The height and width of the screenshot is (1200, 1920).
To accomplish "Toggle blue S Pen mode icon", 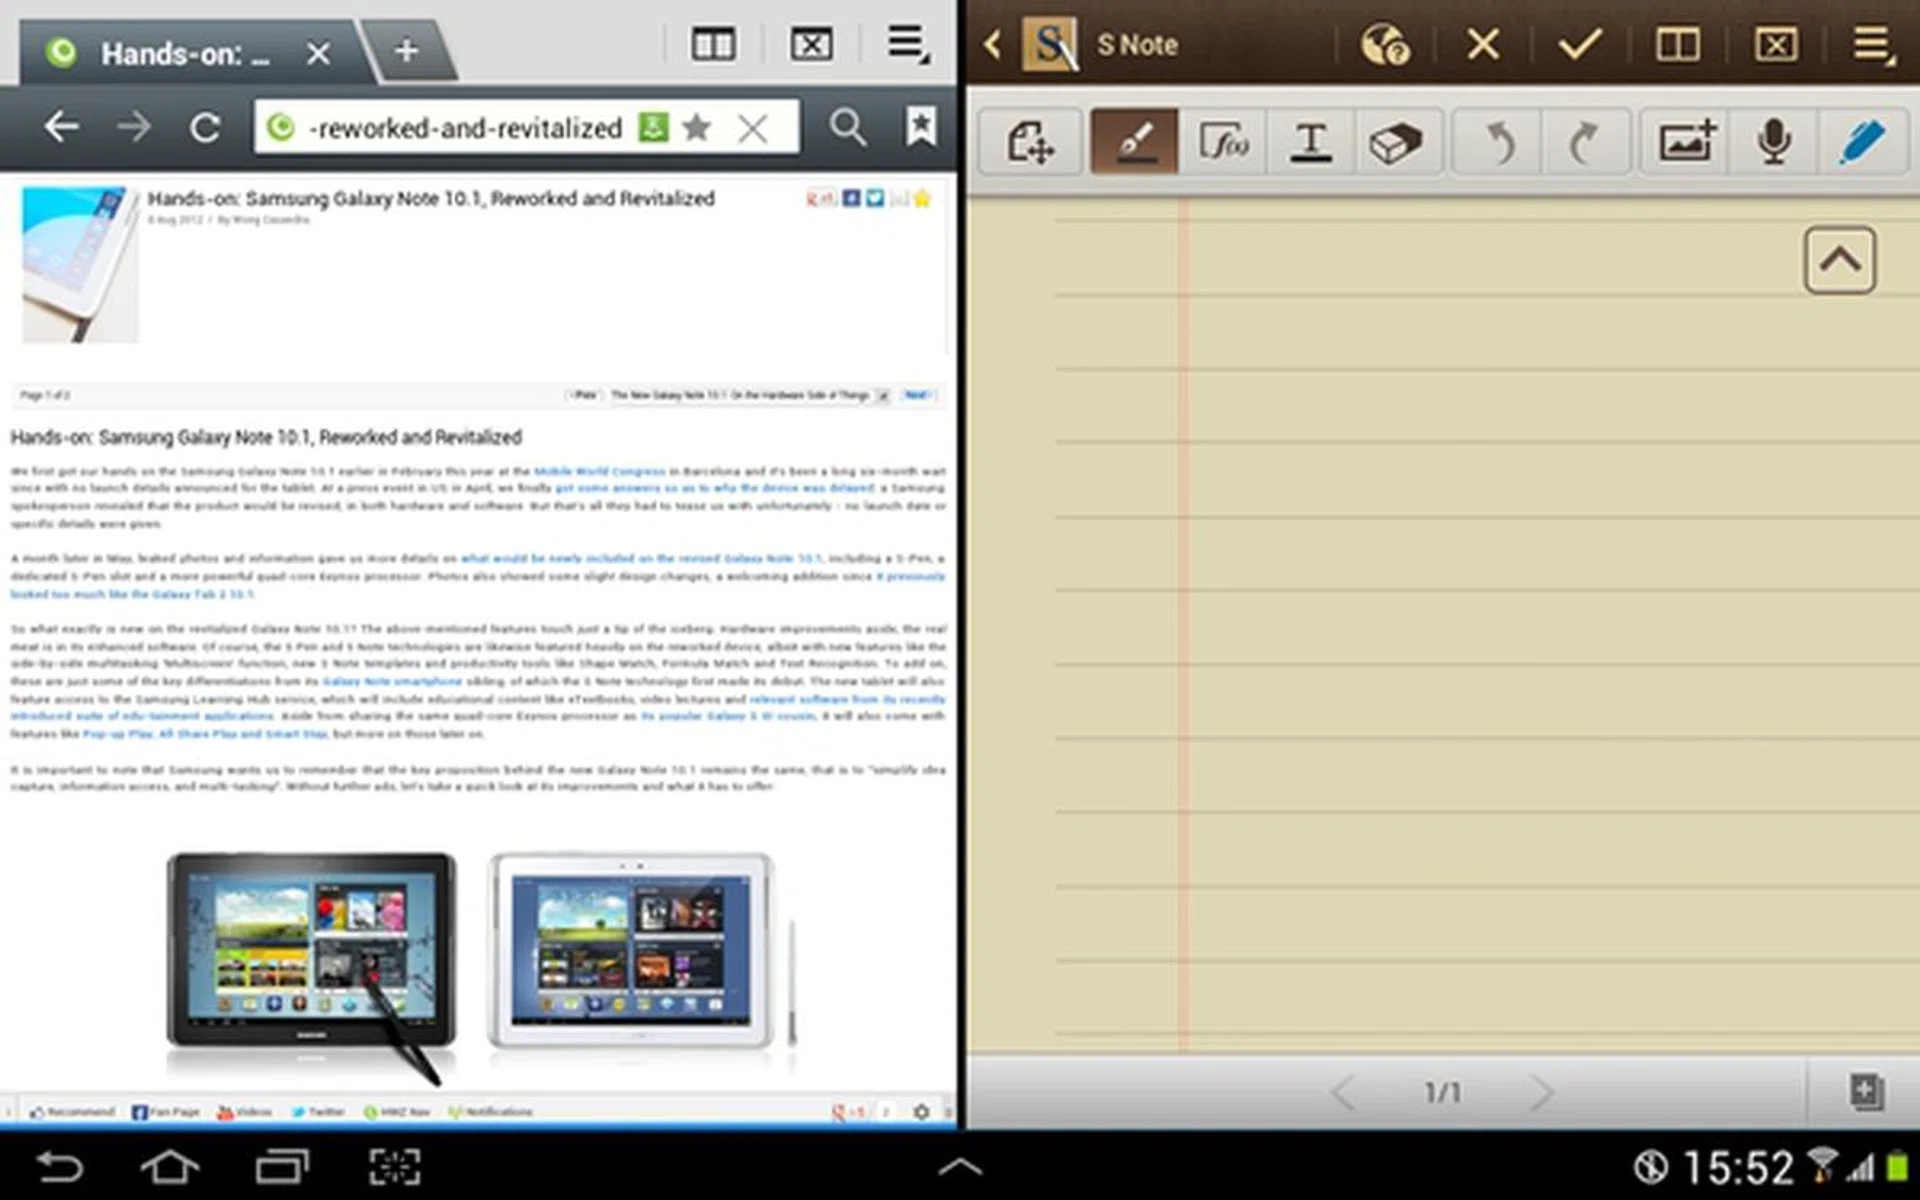I will point(1862,142).
